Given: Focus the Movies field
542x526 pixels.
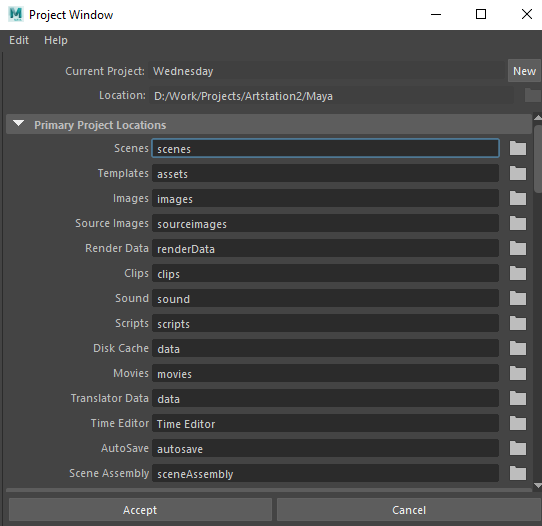Looking at the screenshot, I should click(325, 373).
